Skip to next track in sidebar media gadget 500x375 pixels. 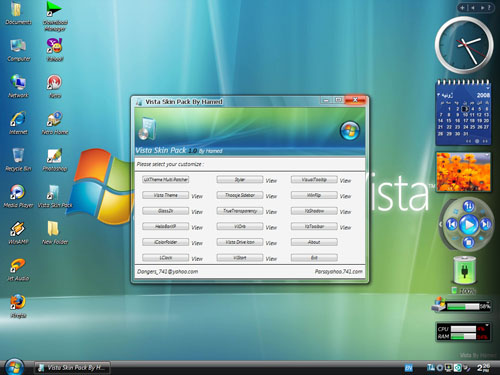point(485,224)
